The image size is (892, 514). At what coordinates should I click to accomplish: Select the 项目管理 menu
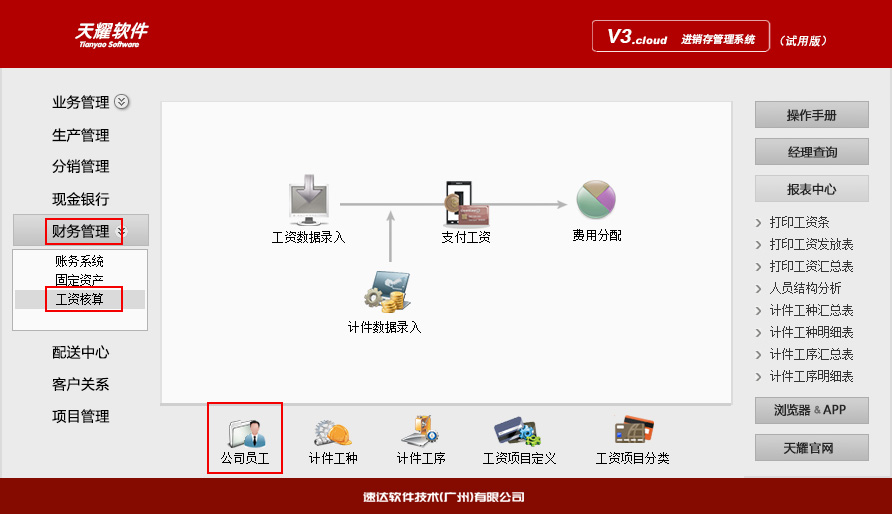81,416
